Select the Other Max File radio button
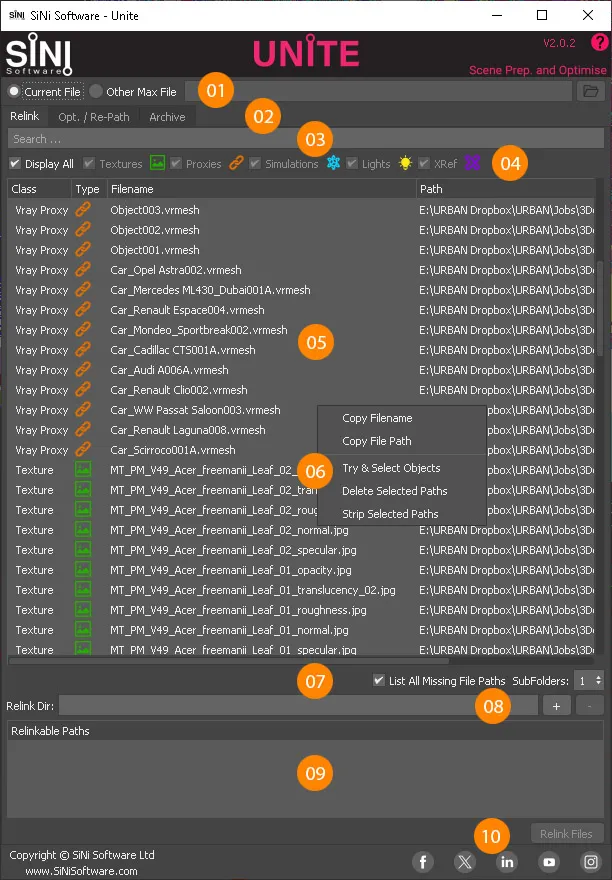Viewport: 612px width, 880px height. [x=96, y=91]
